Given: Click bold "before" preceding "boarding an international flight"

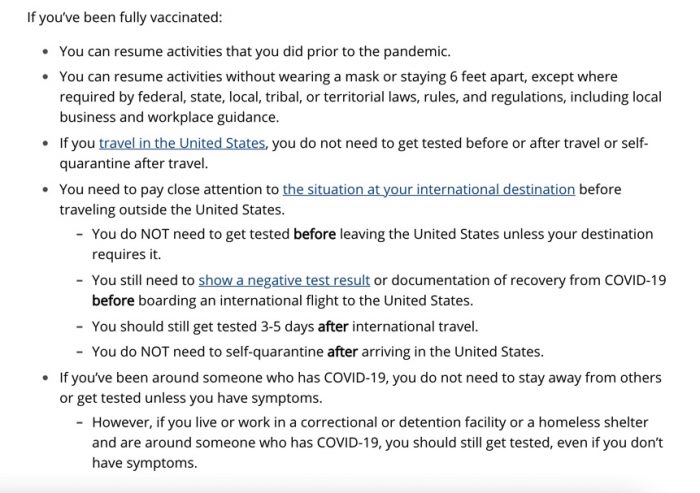Looking at the screenshot, I should (112, 299).
